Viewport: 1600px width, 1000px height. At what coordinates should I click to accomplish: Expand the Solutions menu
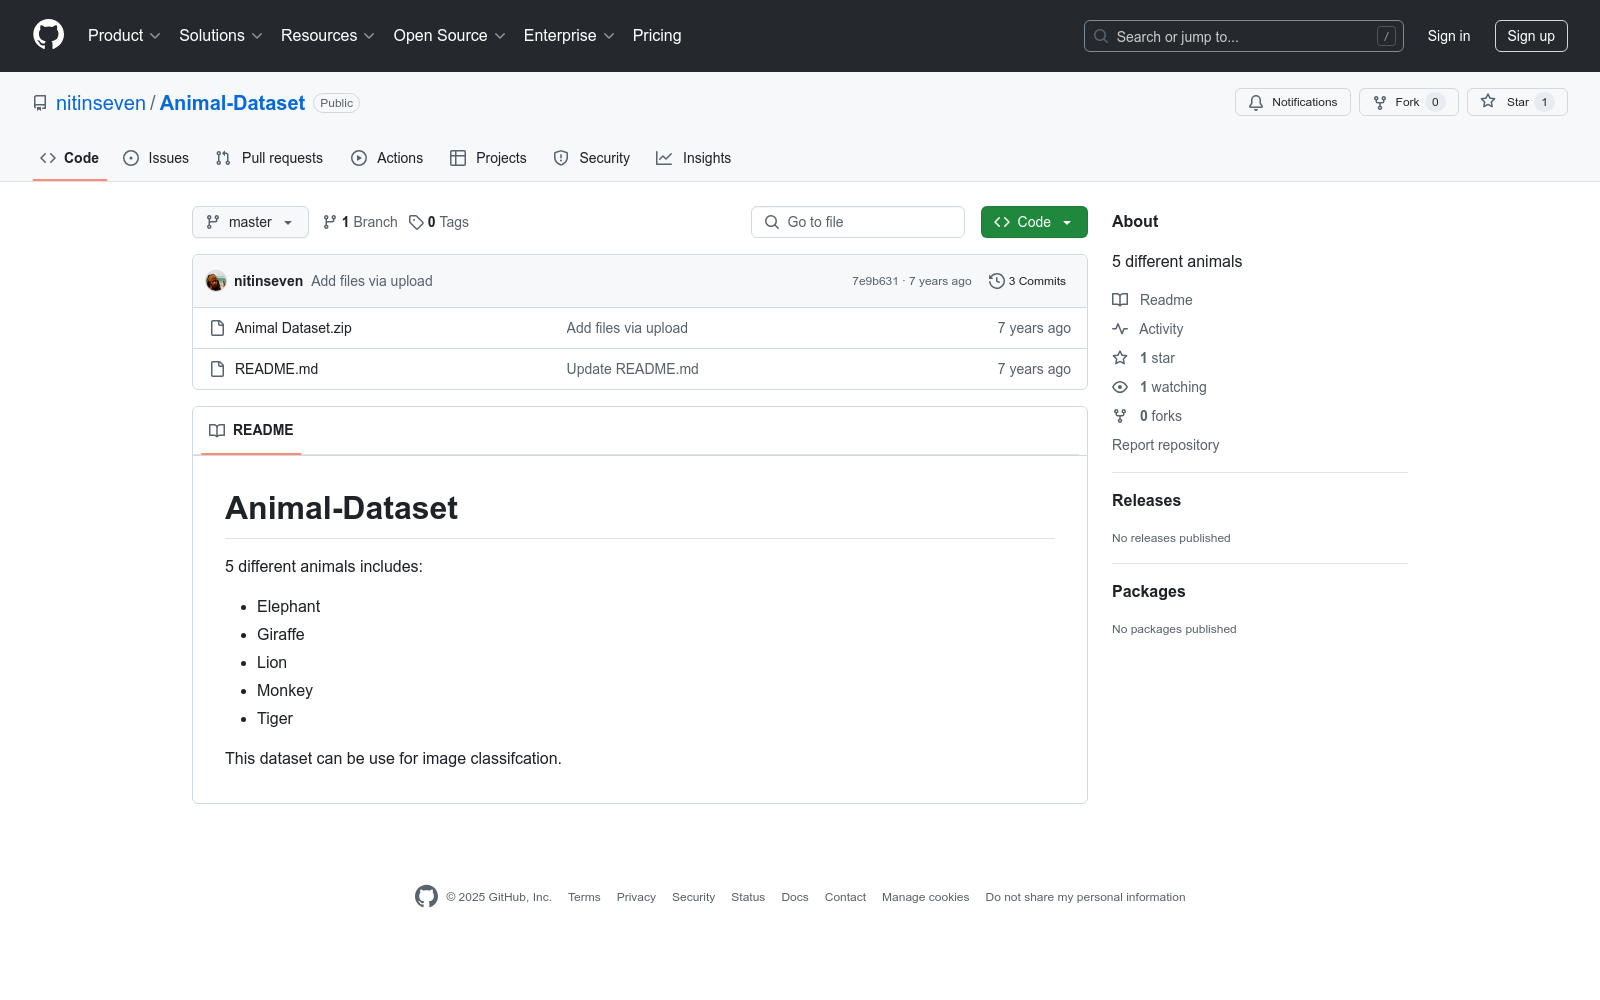pyautogui.click(x=221, y=35)
